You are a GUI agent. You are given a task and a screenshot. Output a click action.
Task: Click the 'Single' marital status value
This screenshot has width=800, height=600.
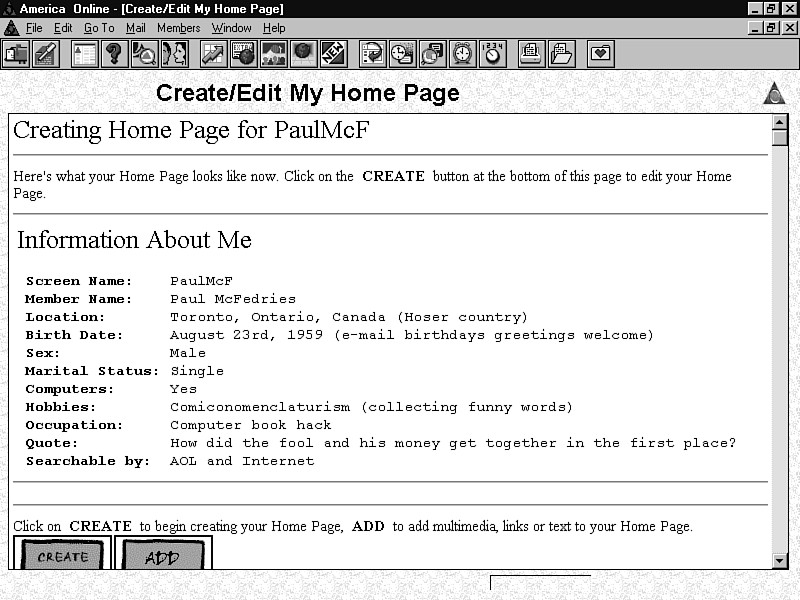(197, 371)
